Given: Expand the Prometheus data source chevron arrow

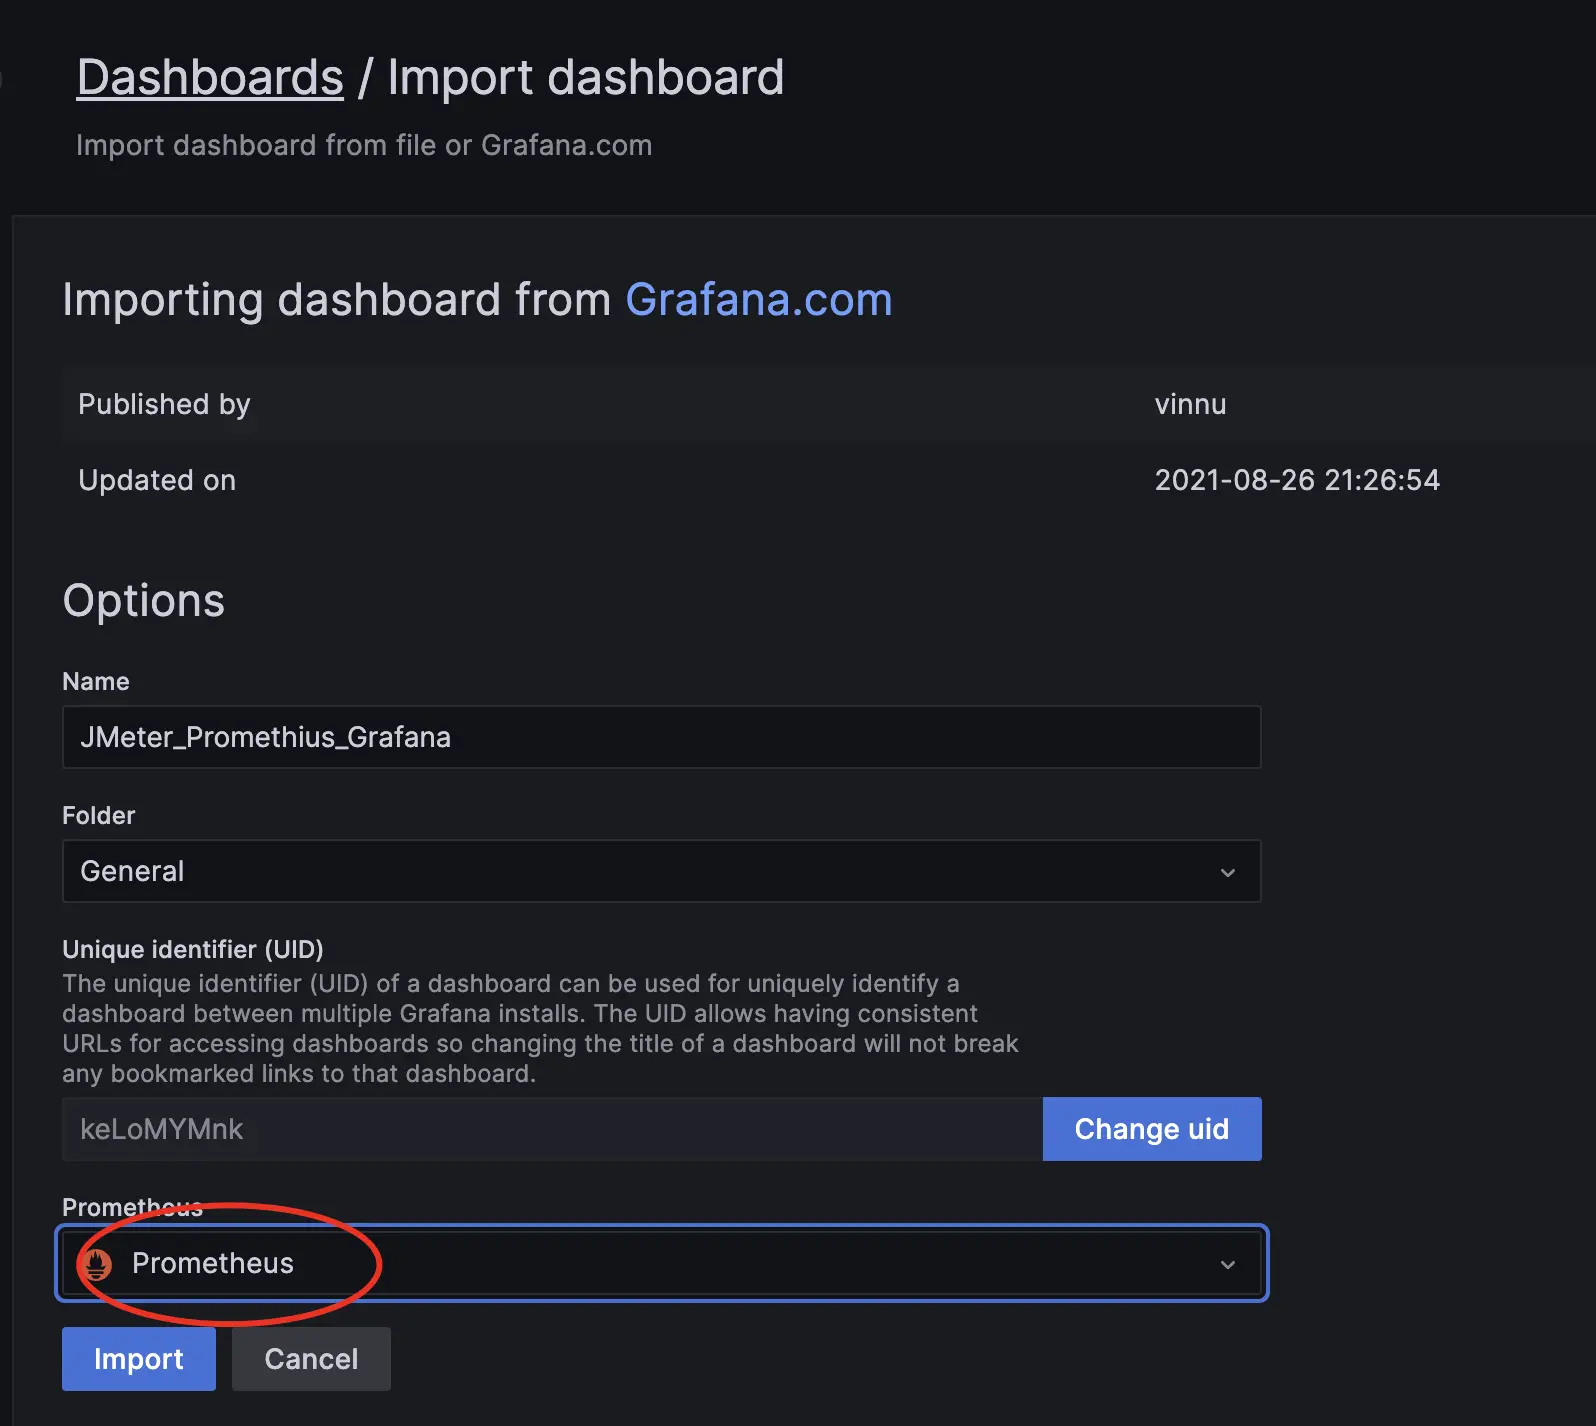Looking at the screenshot, I should (1227, 1265).
